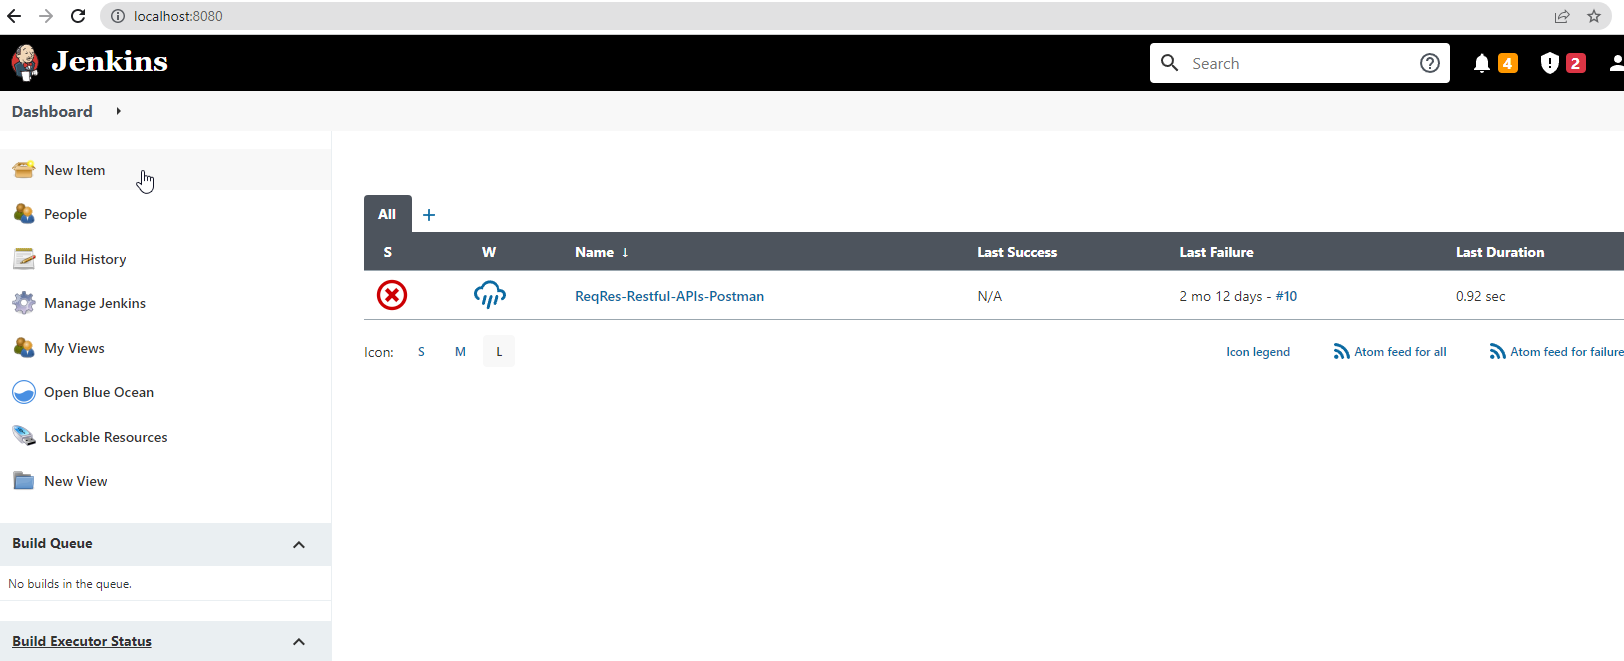
Task: Open Lockable Resources link
Action: point(106,437)
